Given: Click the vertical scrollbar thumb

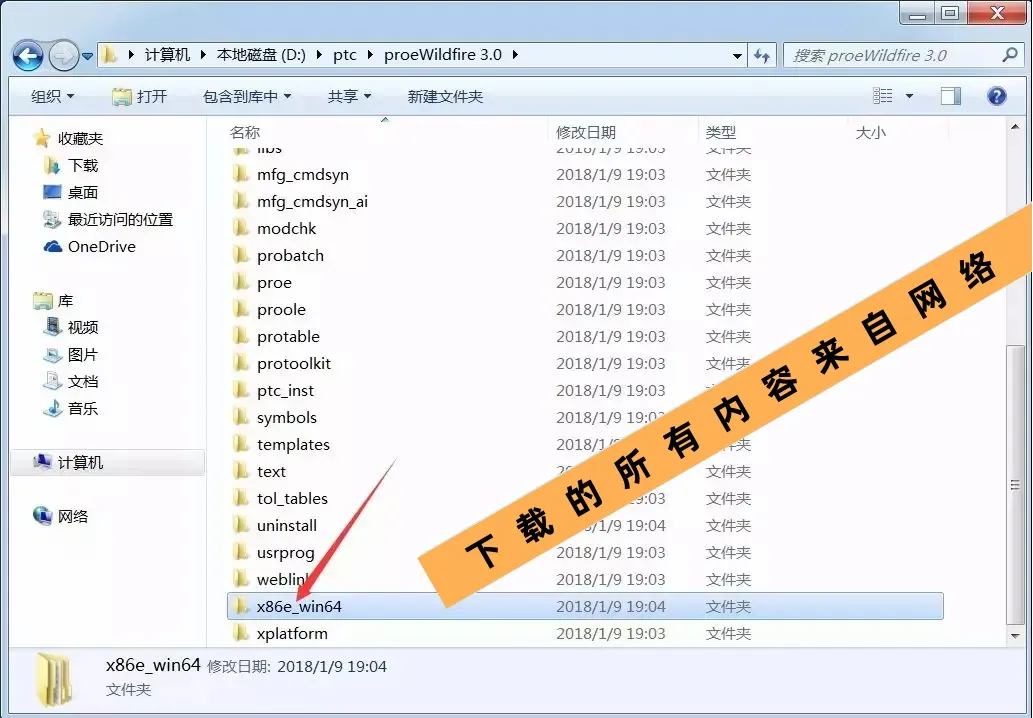Looking at the screenshot, I should click(x=1015, y=484).
